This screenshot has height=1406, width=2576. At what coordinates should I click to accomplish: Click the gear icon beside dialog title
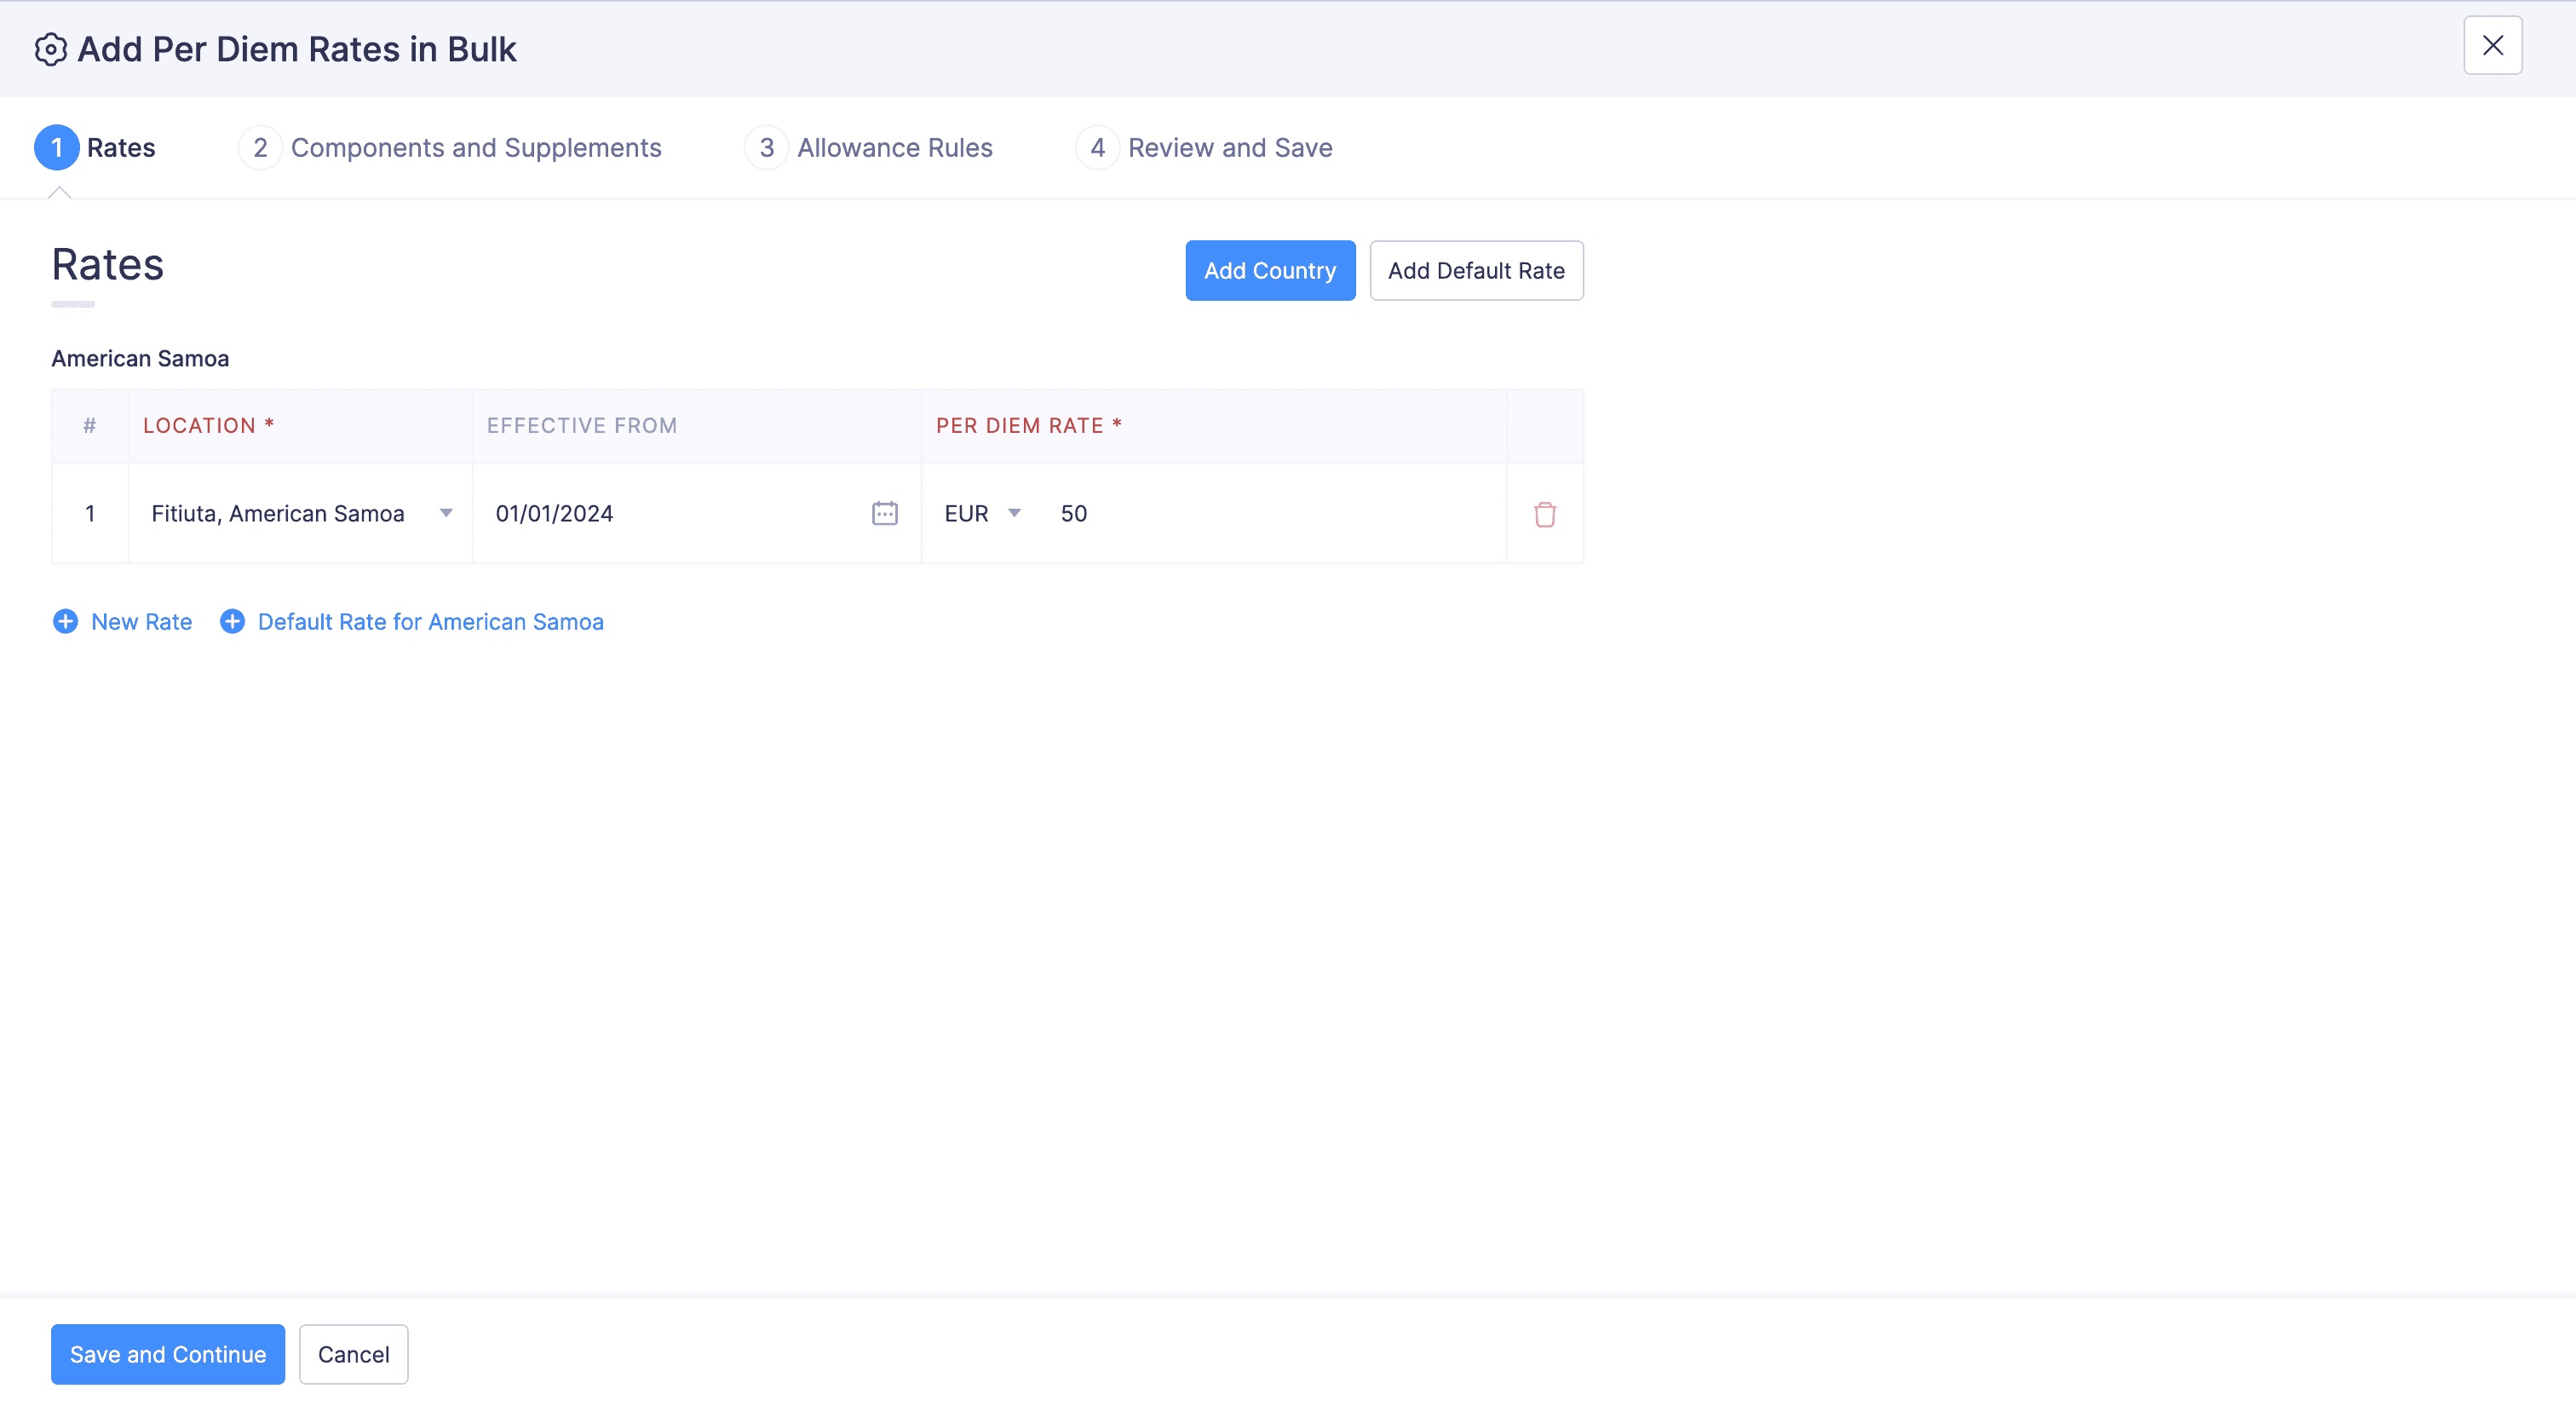click(50, 49)
